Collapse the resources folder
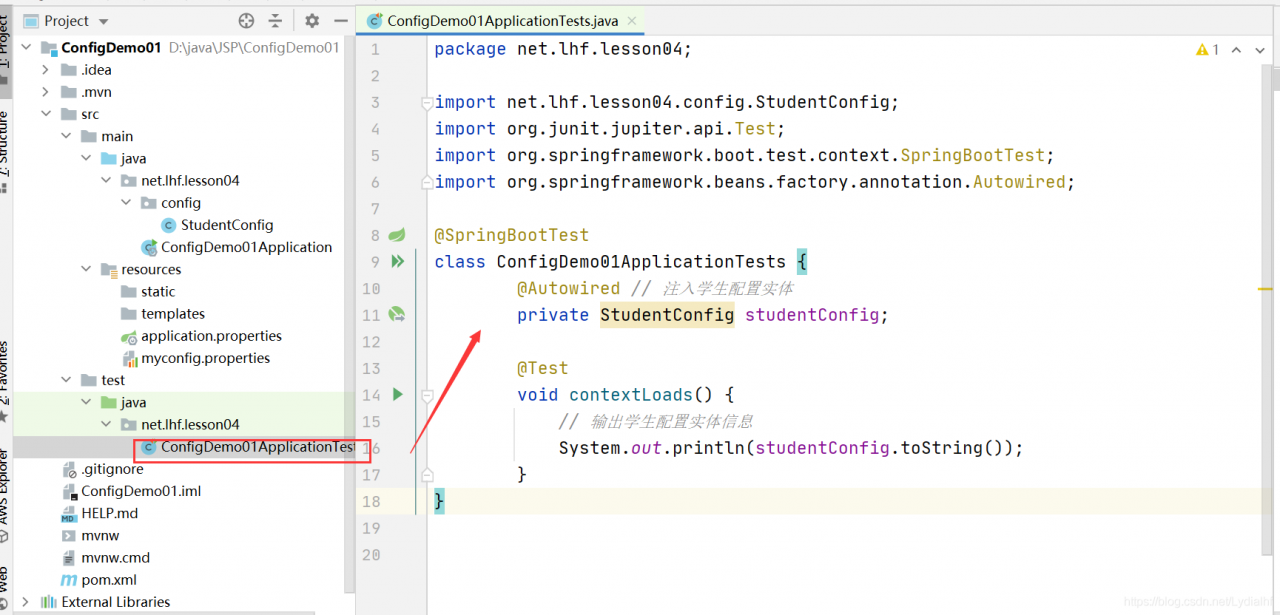 (x=85, y=269)
